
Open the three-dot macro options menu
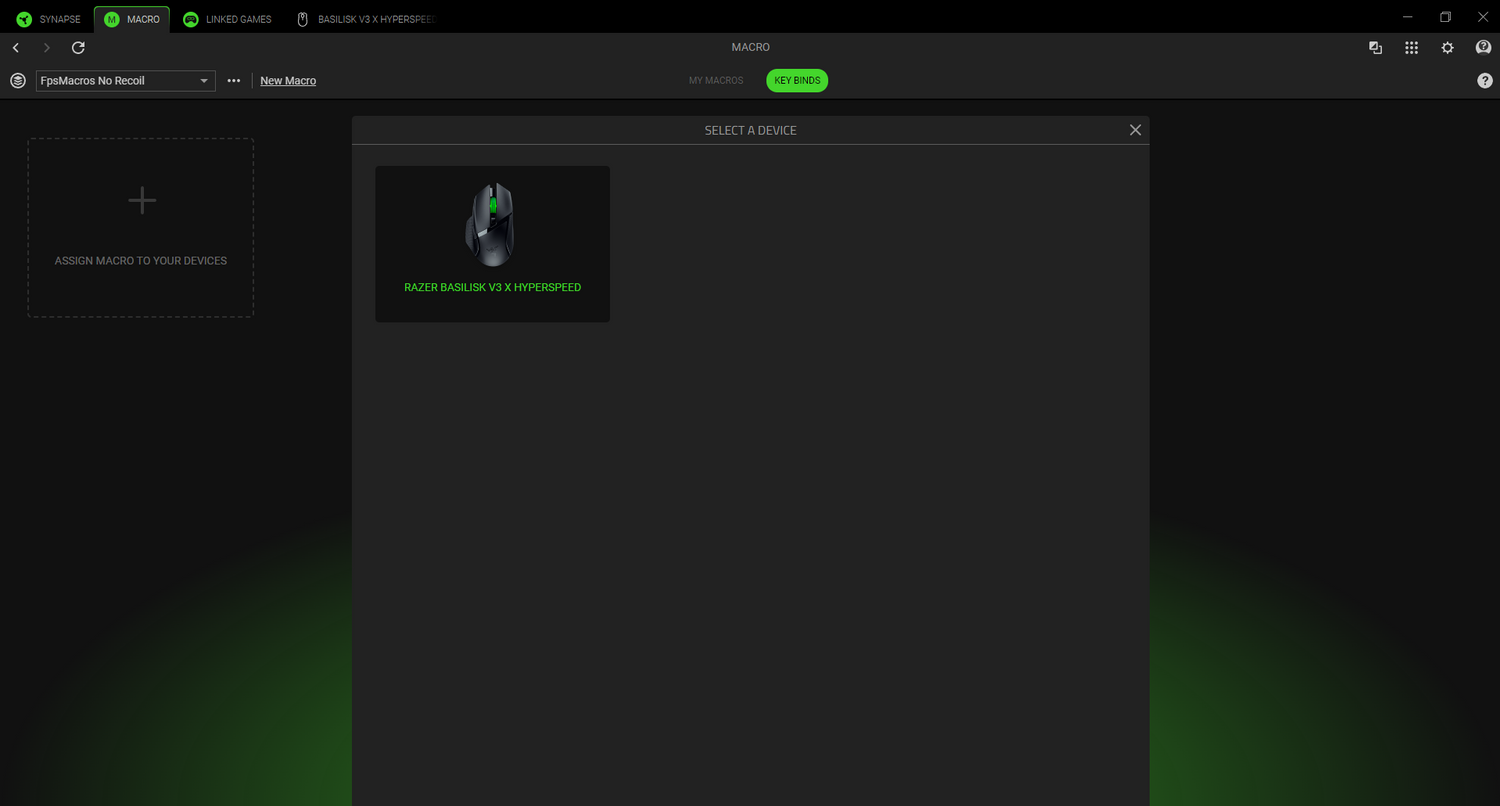point(234,81)
